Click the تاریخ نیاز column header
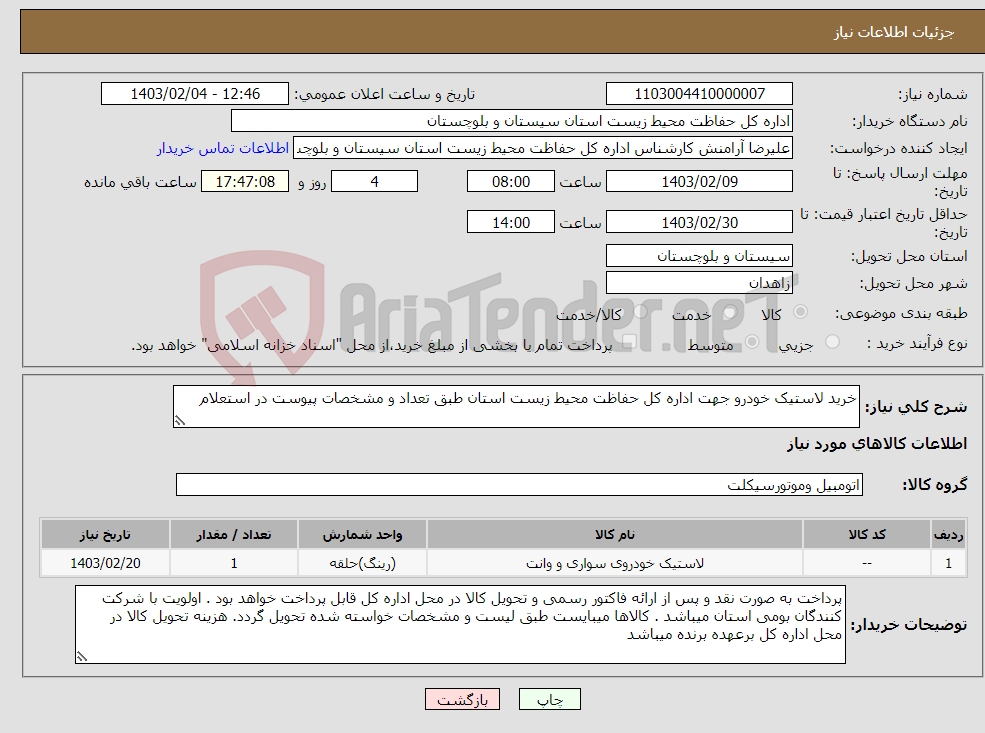 coord(105,535)
